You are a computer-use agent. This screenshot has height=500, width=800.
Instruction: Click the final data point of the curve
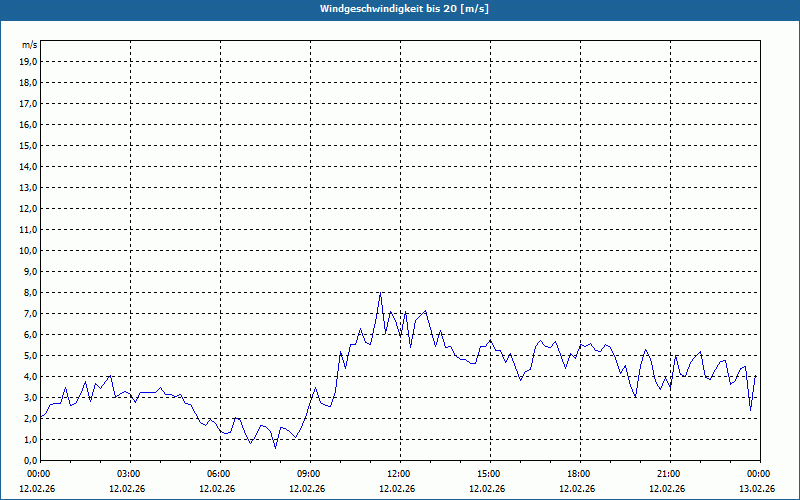756,376
